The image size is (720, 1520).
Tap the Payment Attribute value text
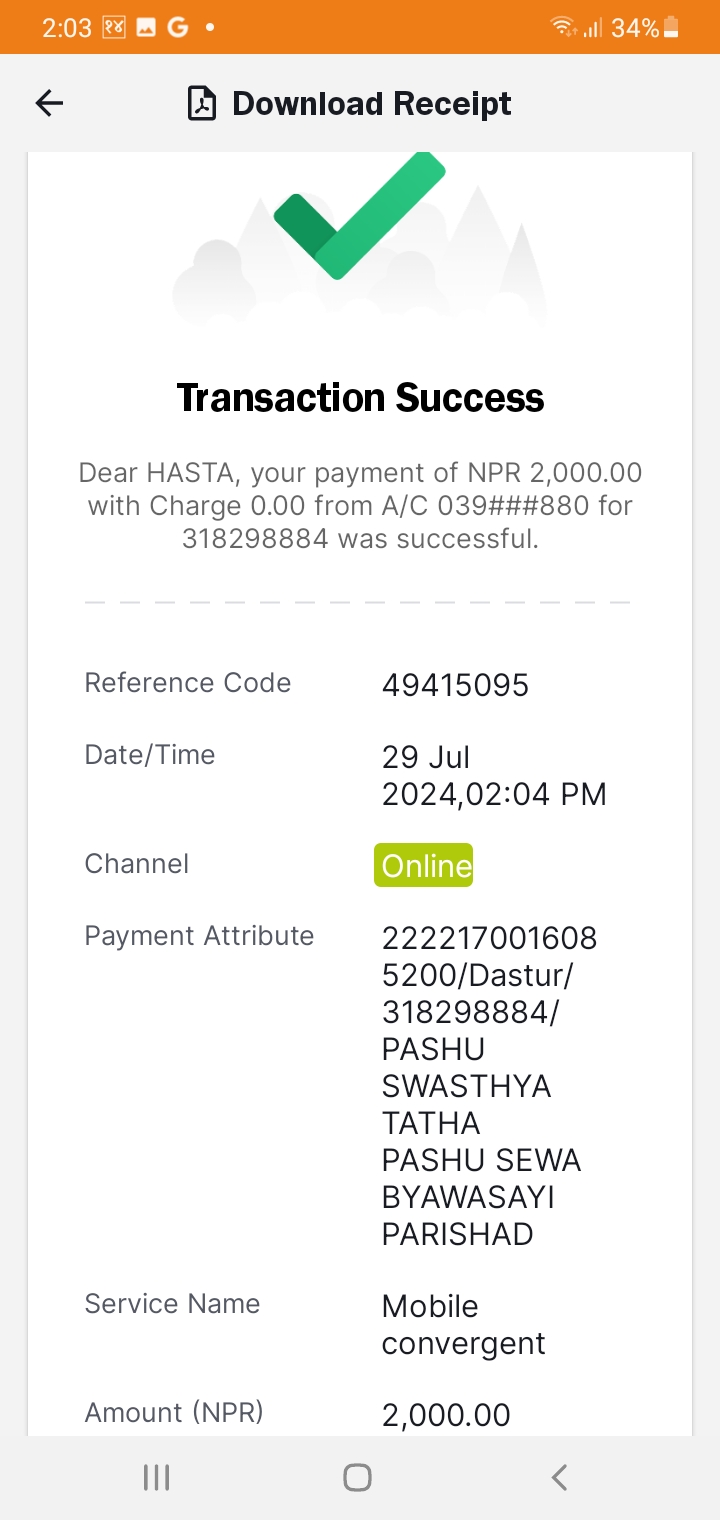[x=489, y=1086]
